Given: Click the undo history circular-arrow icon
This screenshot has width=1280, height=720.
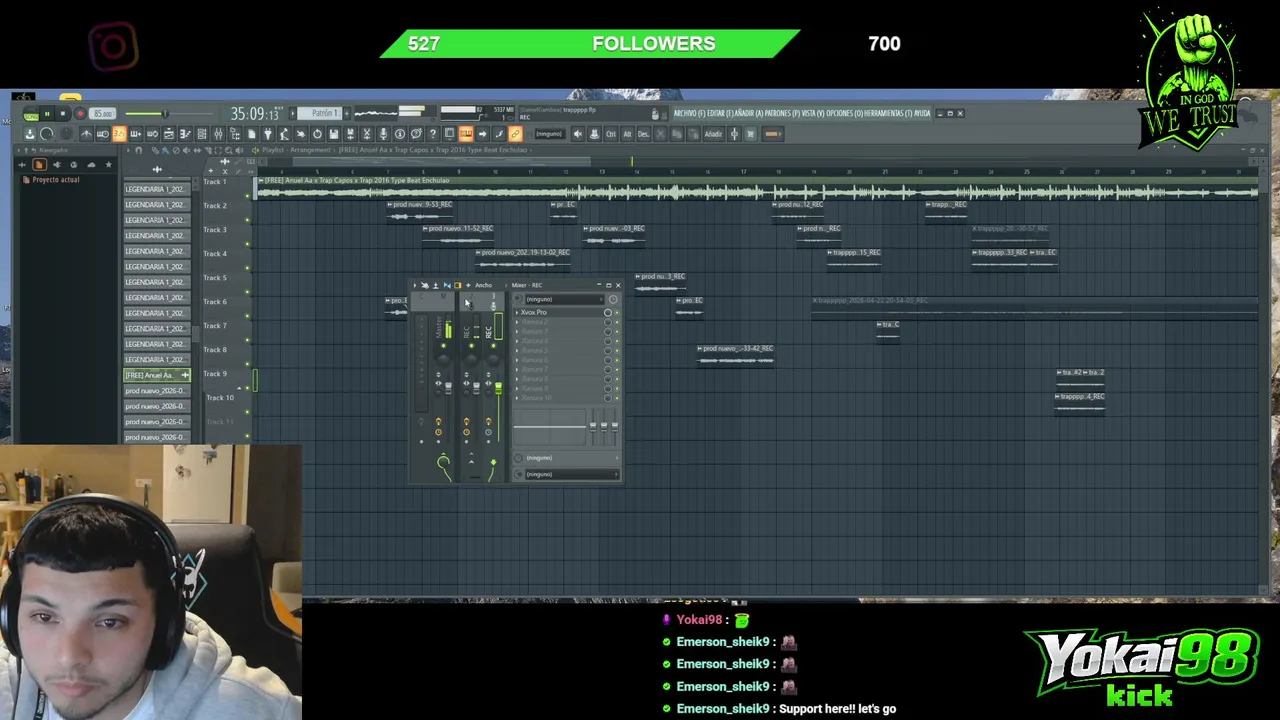Looking at the screenshot, I should (x=317, y=134).
